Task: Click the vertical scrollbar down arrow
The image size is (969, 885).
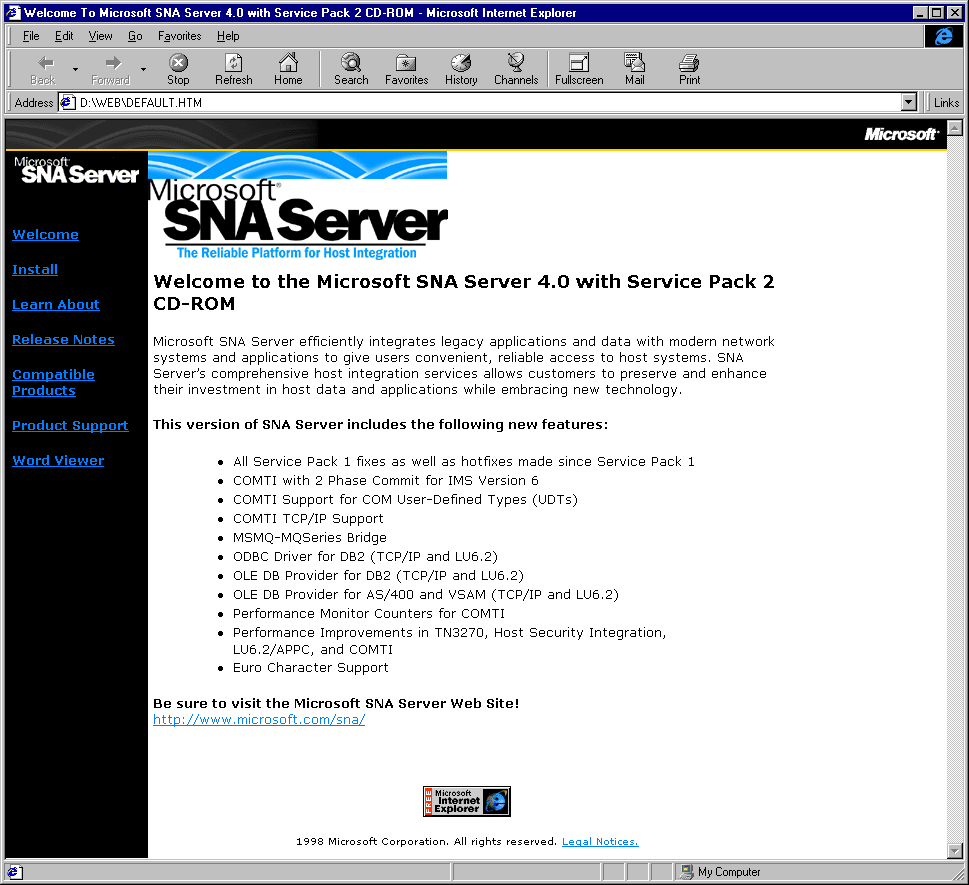Action: 955,851
